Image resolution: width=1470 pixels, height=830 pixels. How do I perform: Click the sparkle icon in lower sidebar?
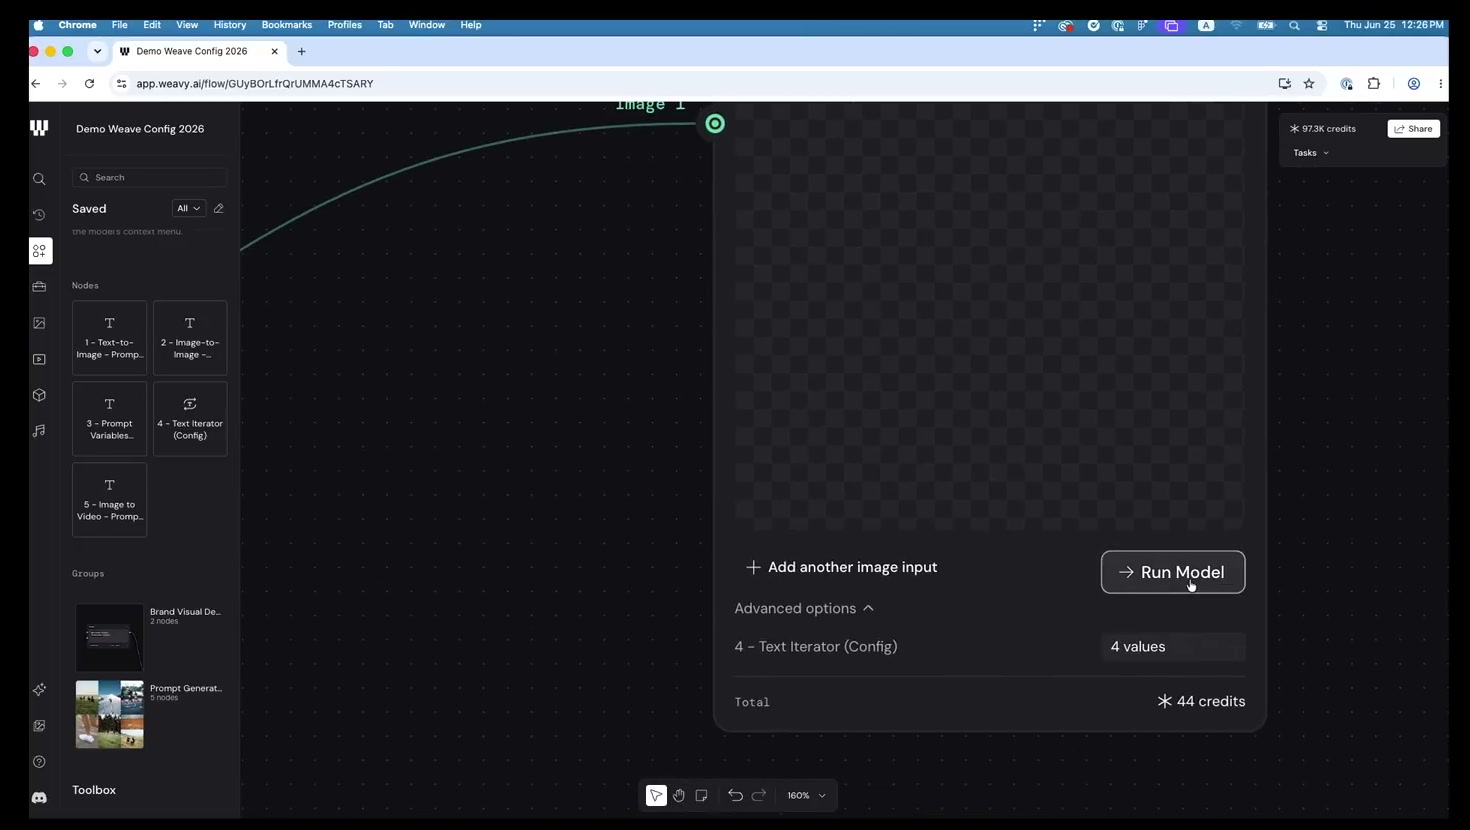39,690
